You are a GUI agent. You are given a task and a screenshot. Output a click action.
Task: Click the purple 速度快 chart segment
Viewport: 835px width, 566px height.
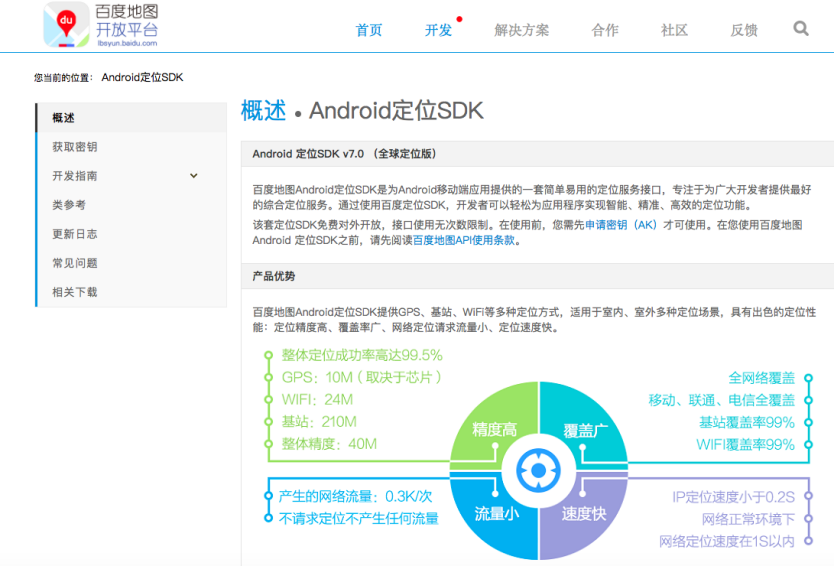584,513
